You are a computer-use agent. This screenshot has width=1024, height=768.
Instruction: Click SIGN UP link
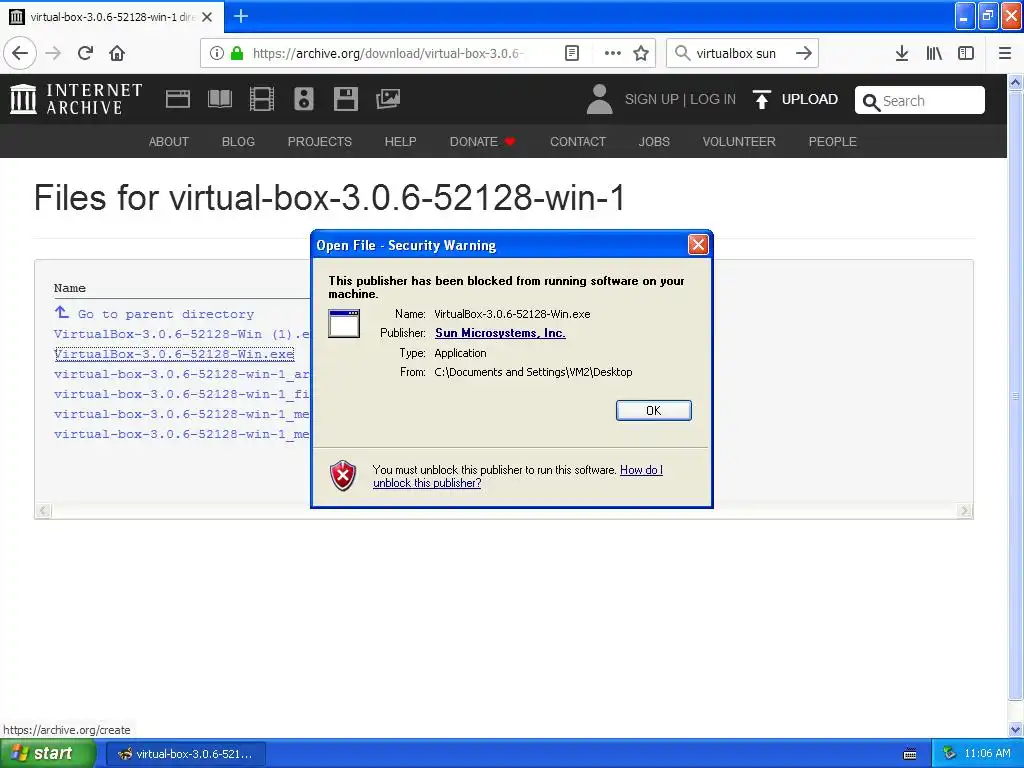coord(652,99)
